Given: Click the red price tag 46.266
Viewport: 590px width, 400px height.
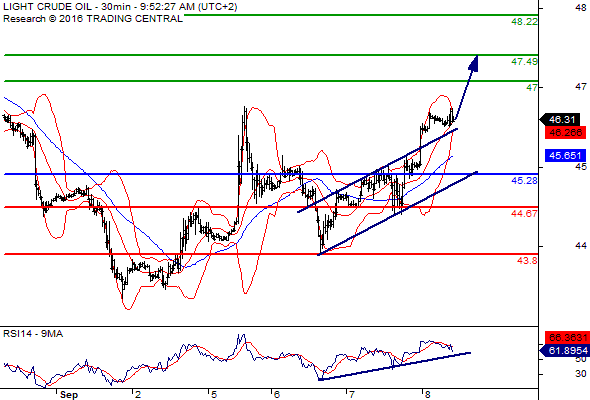Looking at the screenshot, I should tap(565, 132).
